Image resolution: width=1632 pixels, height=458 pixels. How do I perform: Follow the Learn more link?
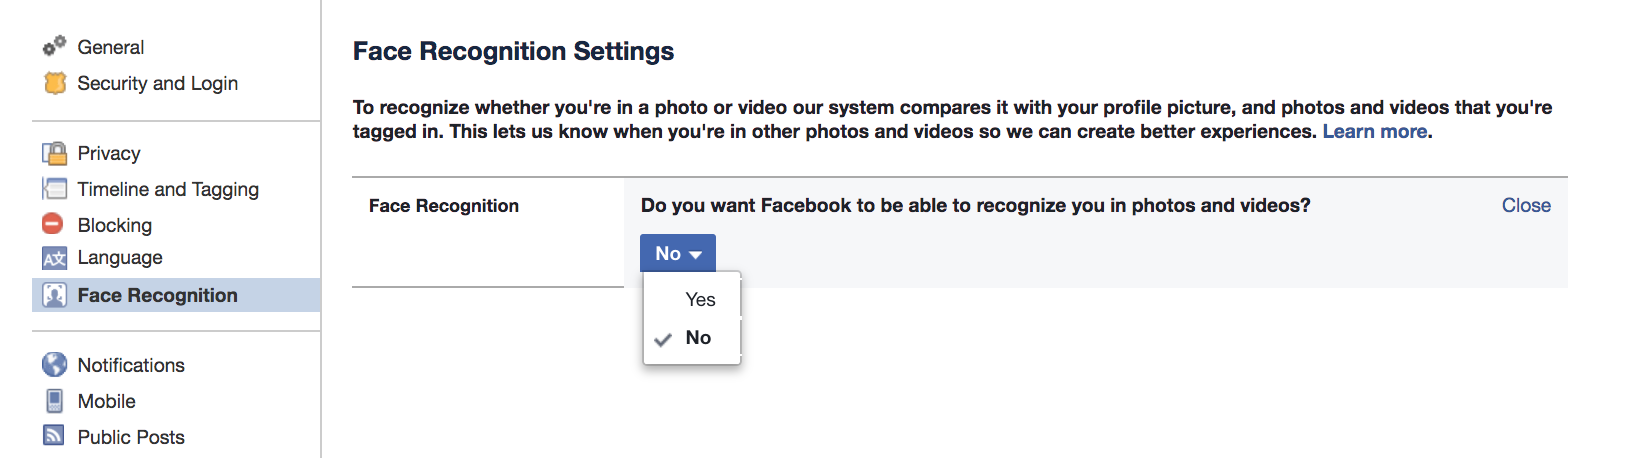[1374, 132]
